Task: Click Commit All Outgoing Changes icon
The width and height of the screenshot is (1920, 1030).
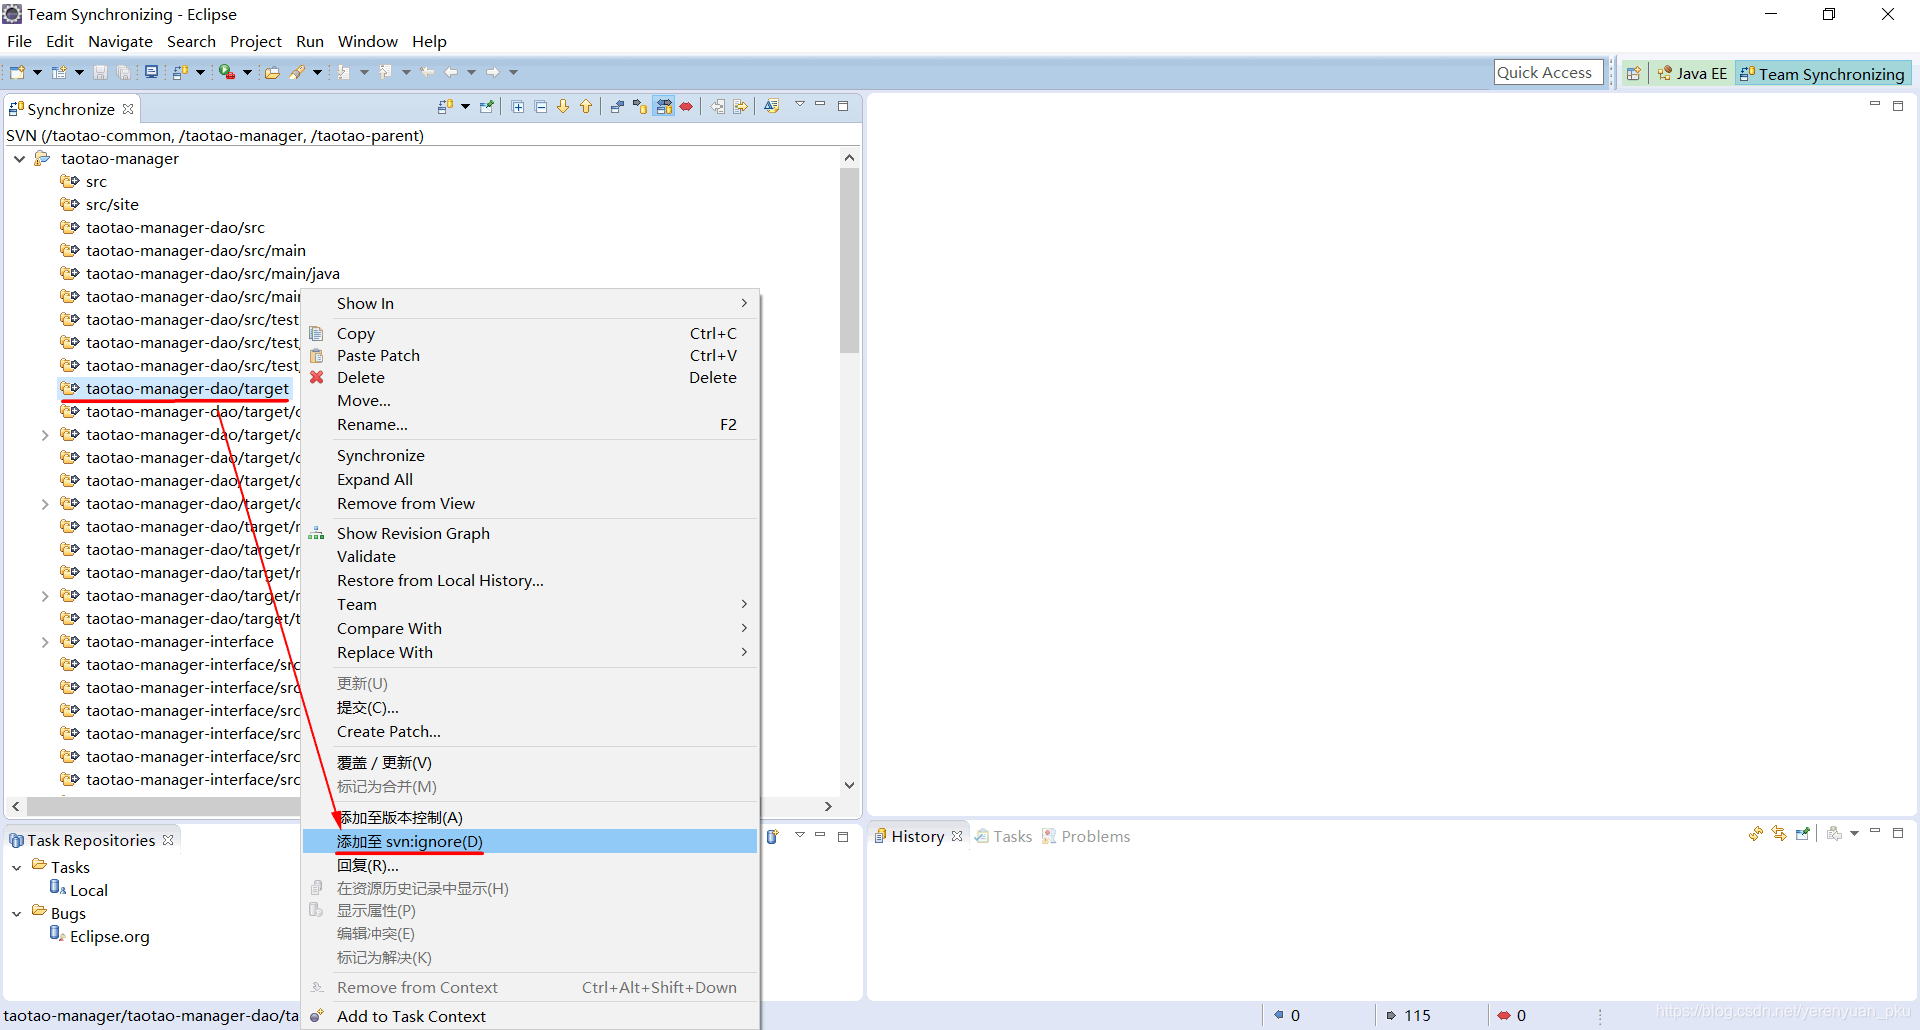Action: [741, 106]
